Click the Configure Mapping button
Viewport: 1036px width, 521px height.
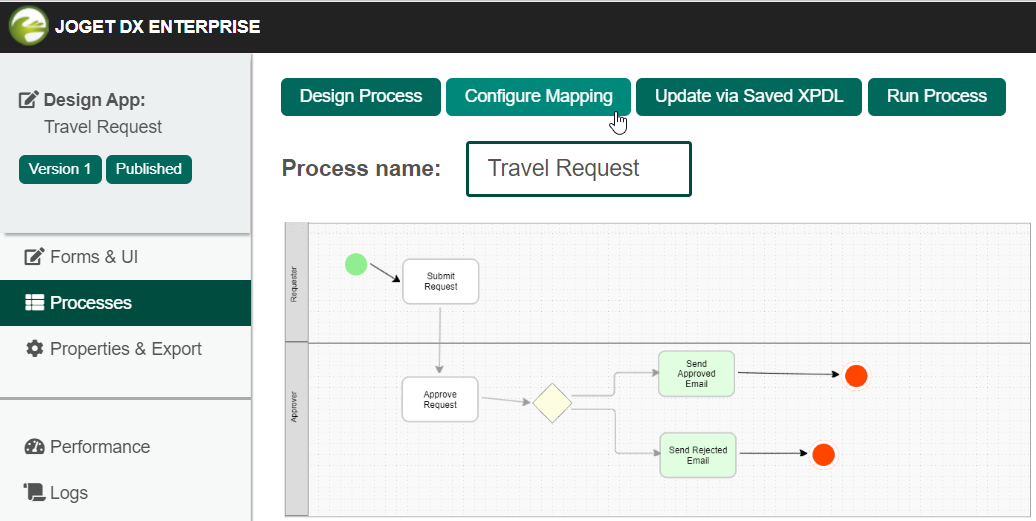[x=538, y=97]
